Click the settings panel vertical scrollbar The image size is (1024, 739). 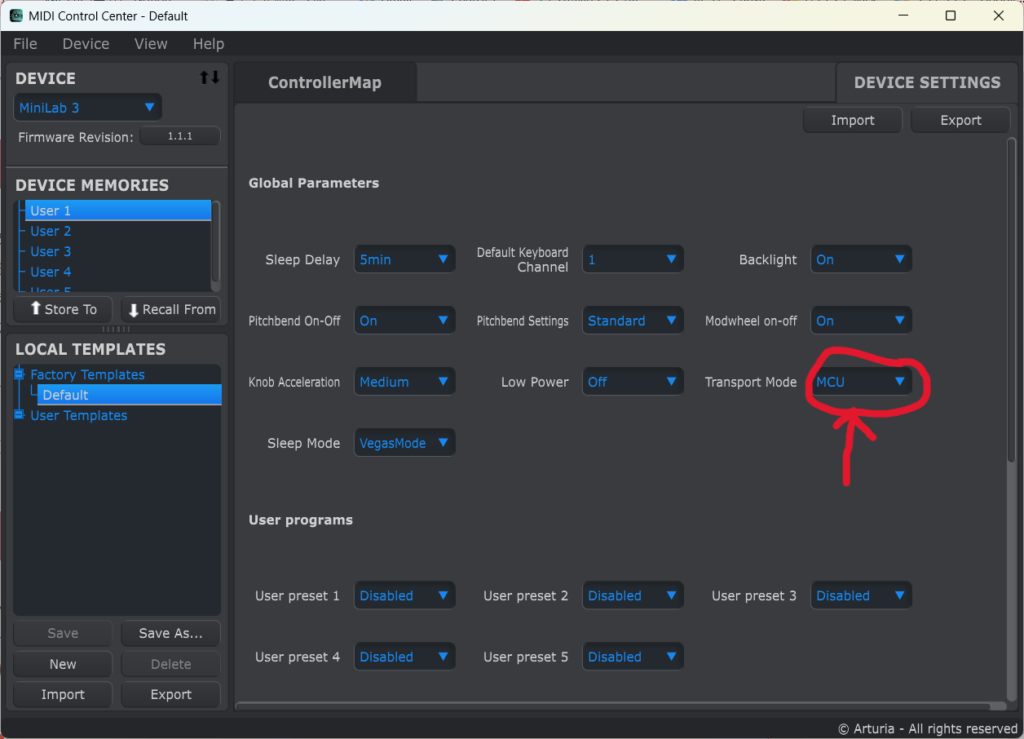click(1012, 300)
